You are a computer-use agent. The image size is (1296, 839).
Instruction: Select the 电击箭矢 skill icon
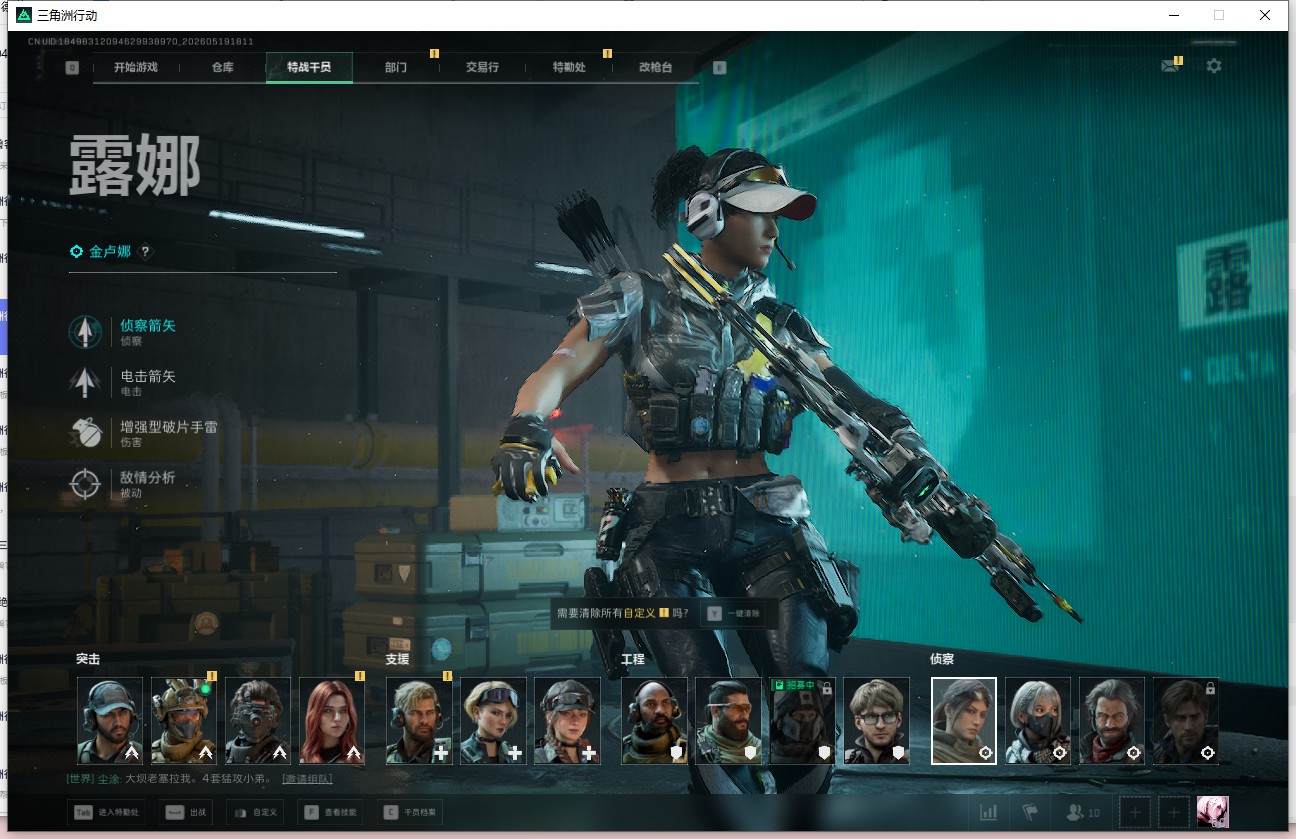pos(85,382)
